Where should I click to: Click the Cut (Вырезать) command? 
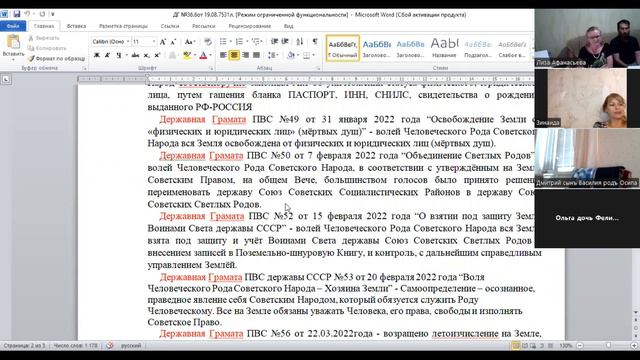click(44, 38)
